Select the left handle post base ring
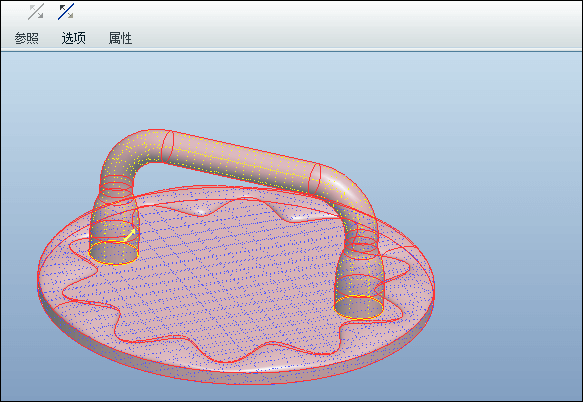The width and height of the screenshot is (583, 402). 114,253
